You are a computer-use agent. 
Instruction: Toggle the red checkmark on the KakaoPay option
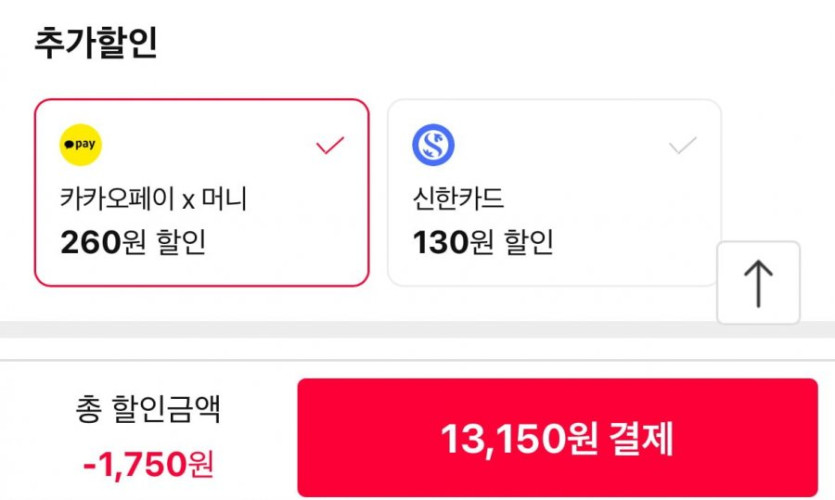click(329, 146)
